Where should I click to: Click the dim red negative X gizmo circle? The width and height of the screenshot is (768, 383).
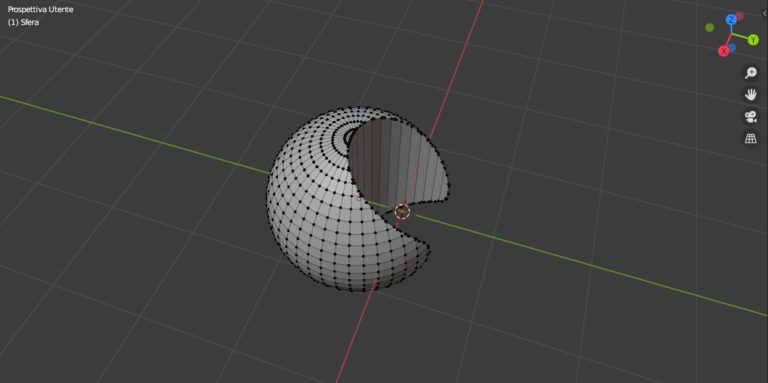tap(740, 16)
